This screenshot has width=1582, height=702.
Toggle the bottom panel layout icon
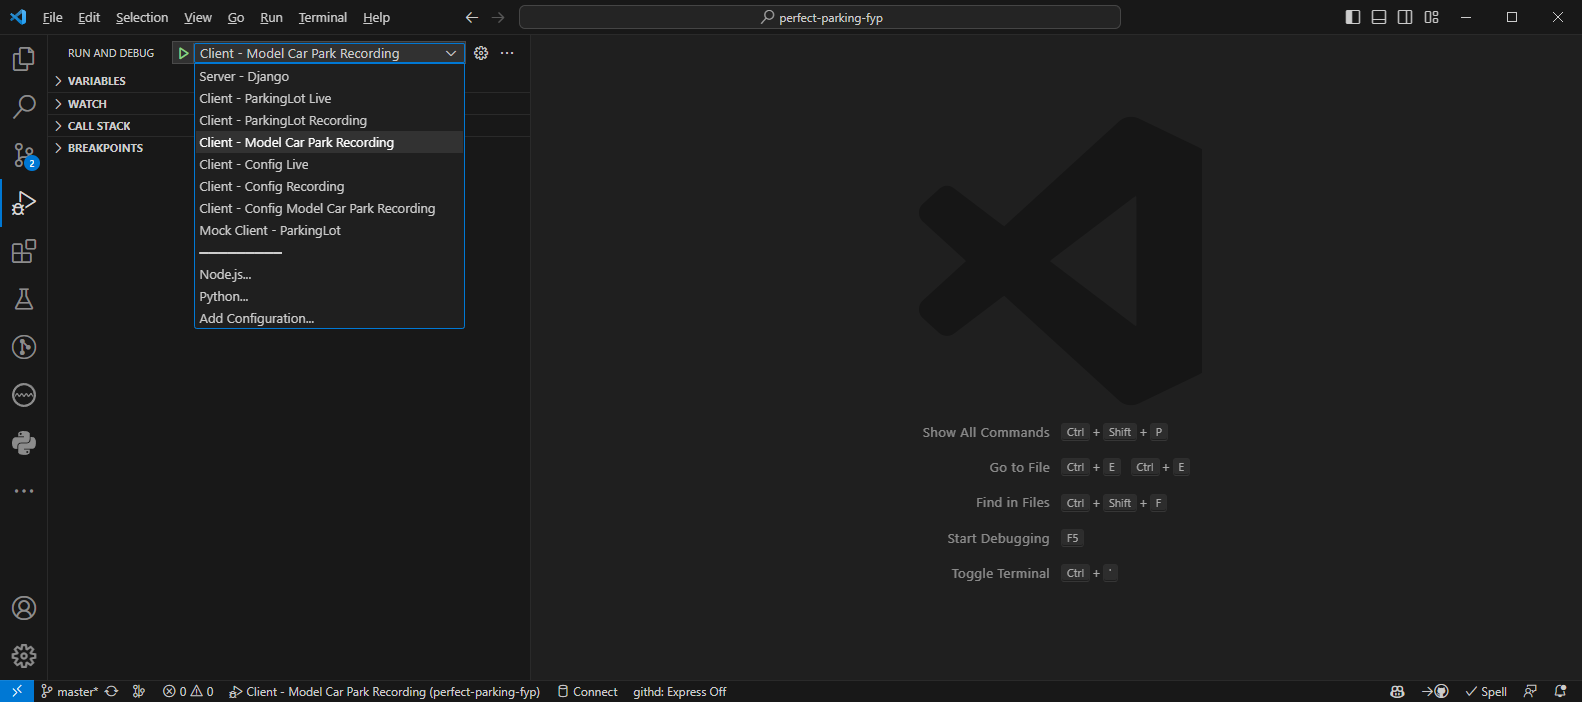click(1379, 17)
